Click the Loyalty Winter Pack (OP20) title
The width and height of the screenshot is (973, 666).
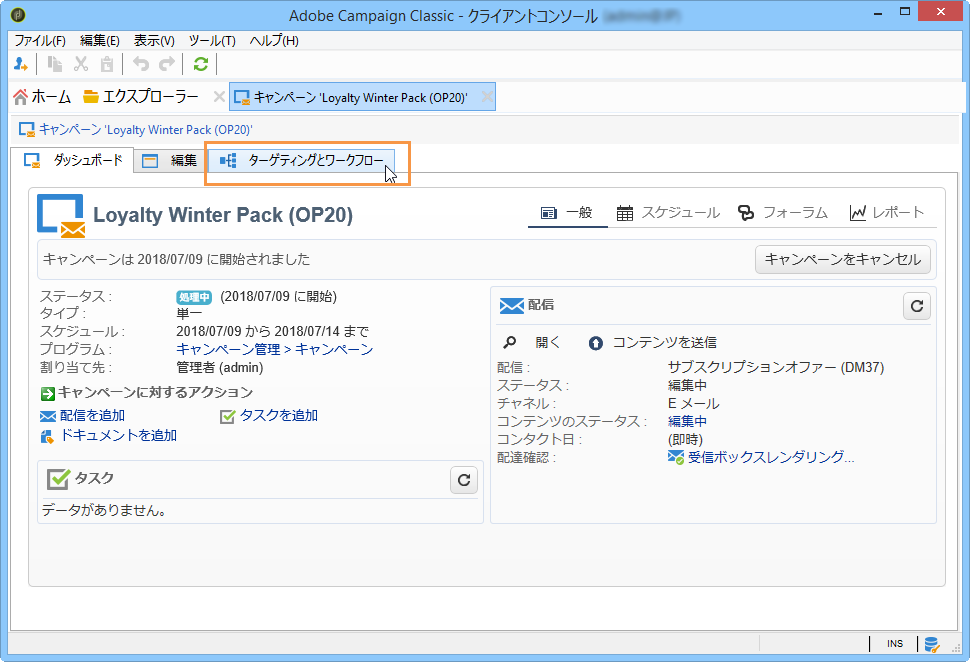click(223, 215)
